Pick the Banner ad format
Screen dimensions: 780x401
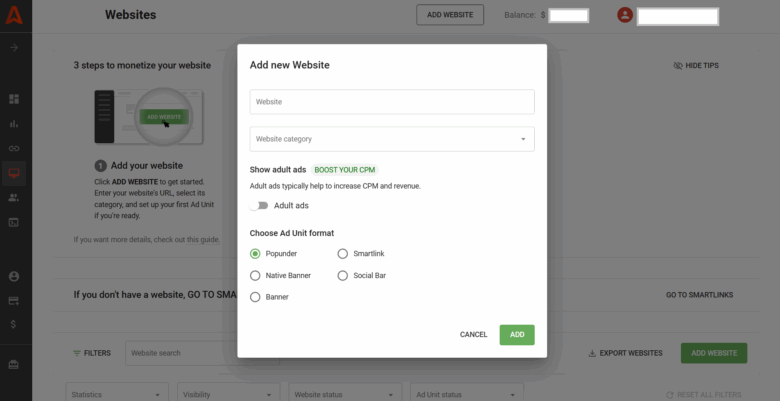255,297
